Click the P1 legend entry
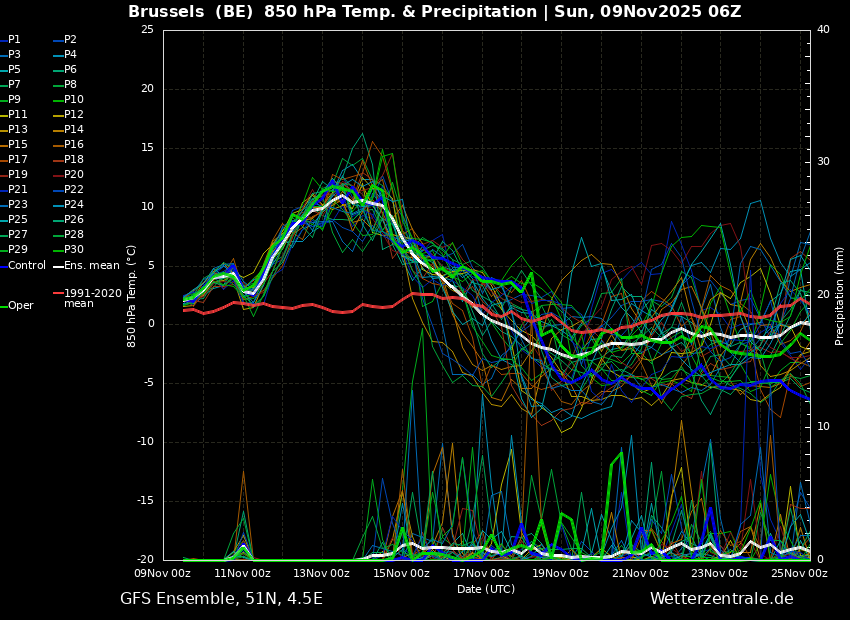This screenshot has width=850, height=620. [x=14, y=40]
